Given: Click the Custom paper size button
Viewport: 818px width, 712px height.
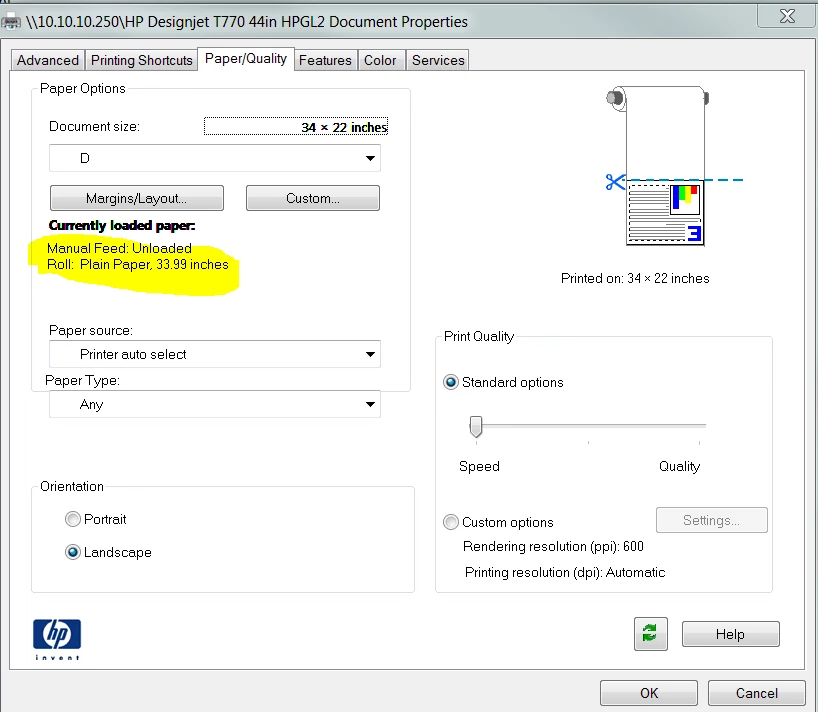Looking at the screenshot, I should click(312, 198).
